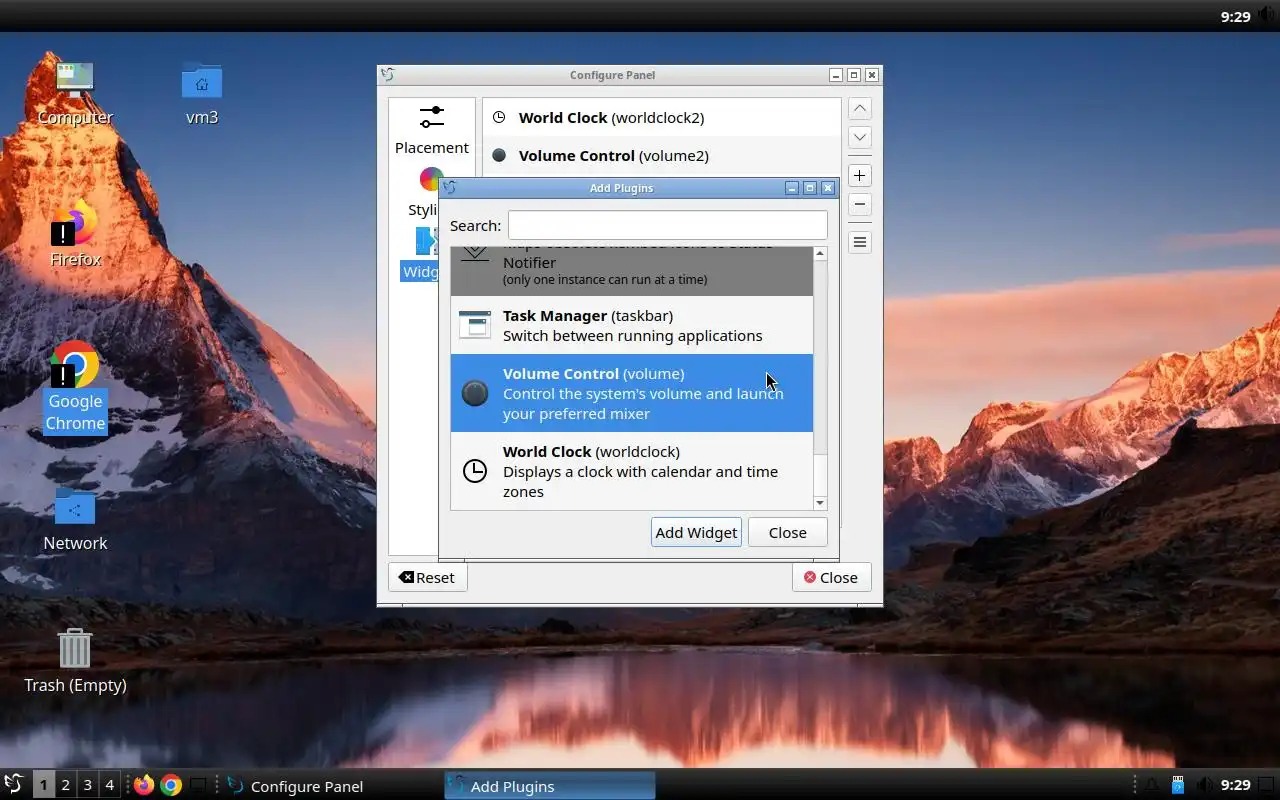Open the vm3 home folder icon
This screenshot has height=800, width=1280.
[x=202, y=93]
